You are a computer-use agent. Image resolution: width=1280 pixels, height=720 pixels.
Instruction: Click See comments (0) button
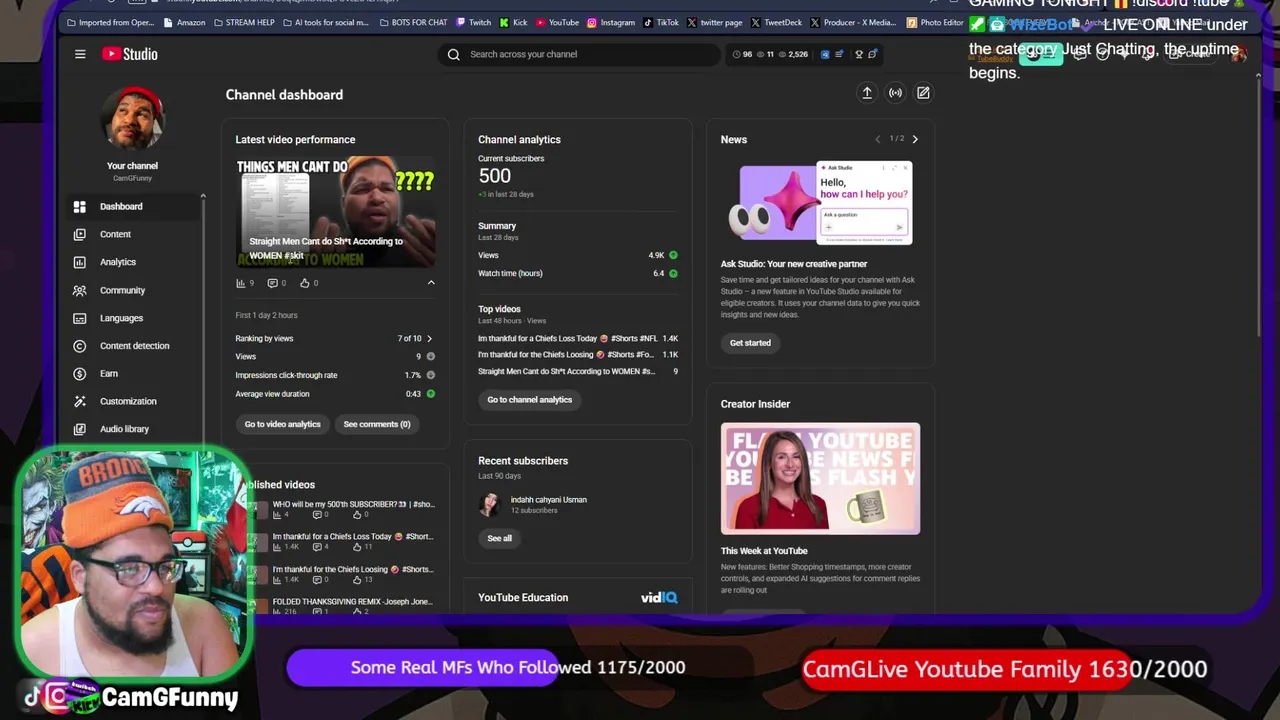point(377,424)
